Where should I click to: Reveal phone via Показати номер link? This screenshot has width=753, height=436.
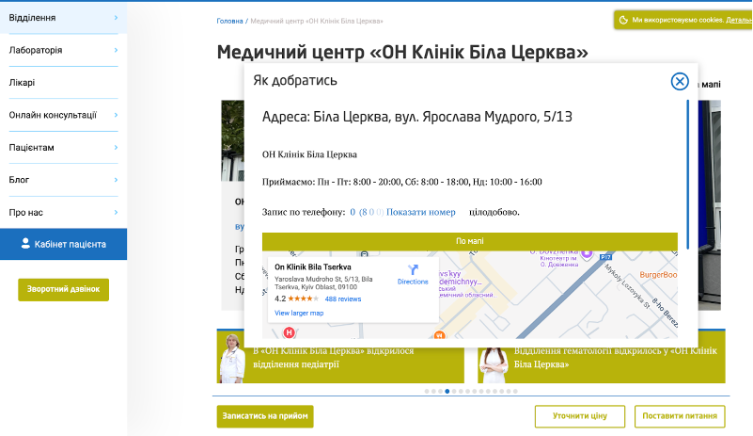[x=420, y=212]
